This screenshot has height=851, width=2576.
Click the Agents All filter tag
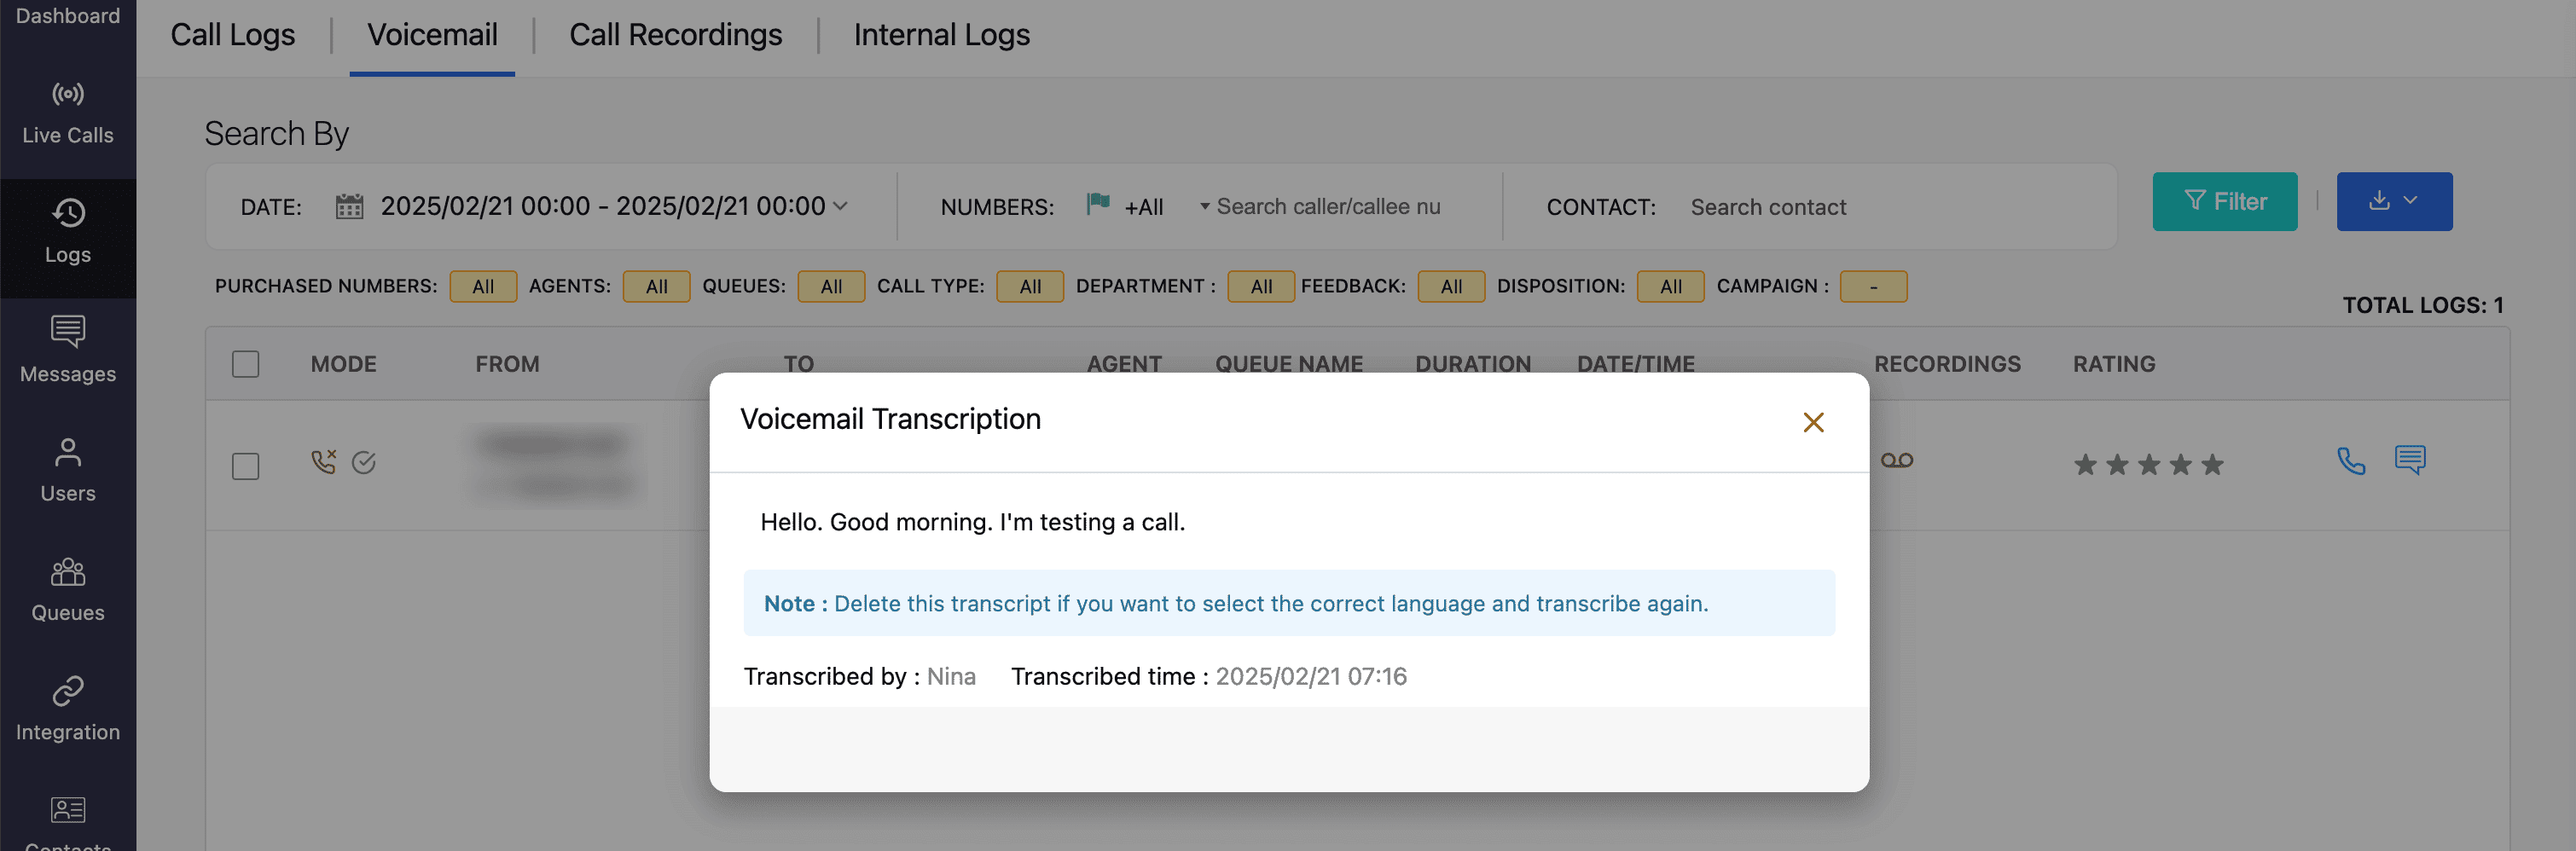pyautogui.click(x=656, y=286)
